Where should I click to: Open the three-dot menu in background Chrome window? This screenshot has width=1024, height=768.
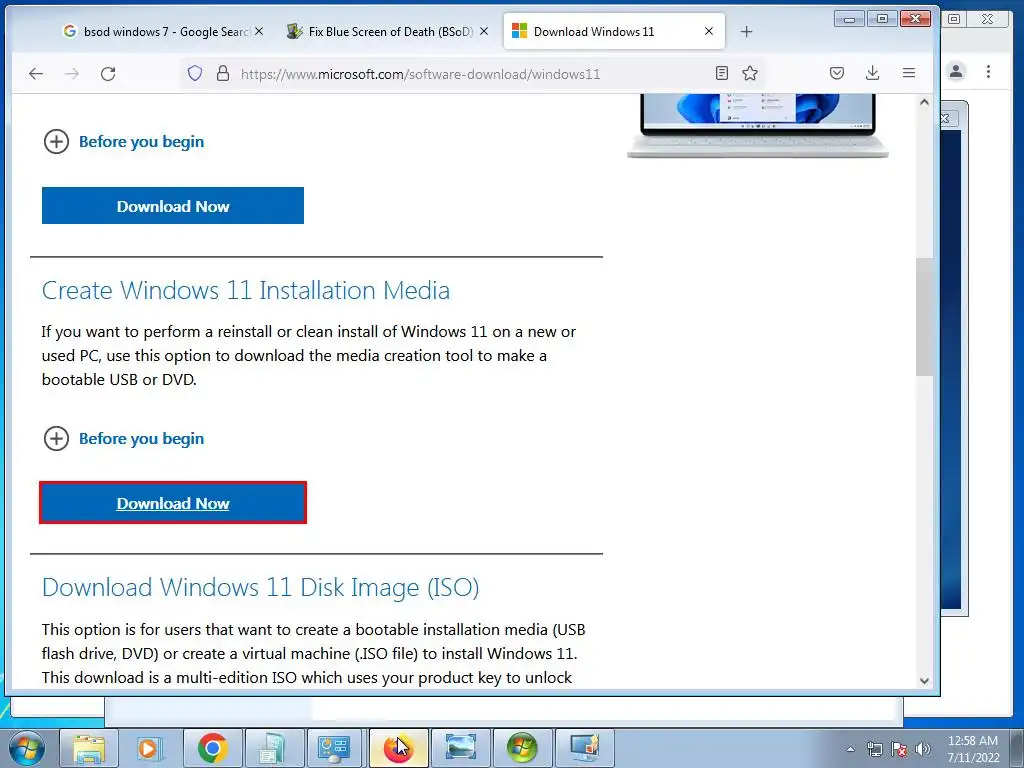988,71
